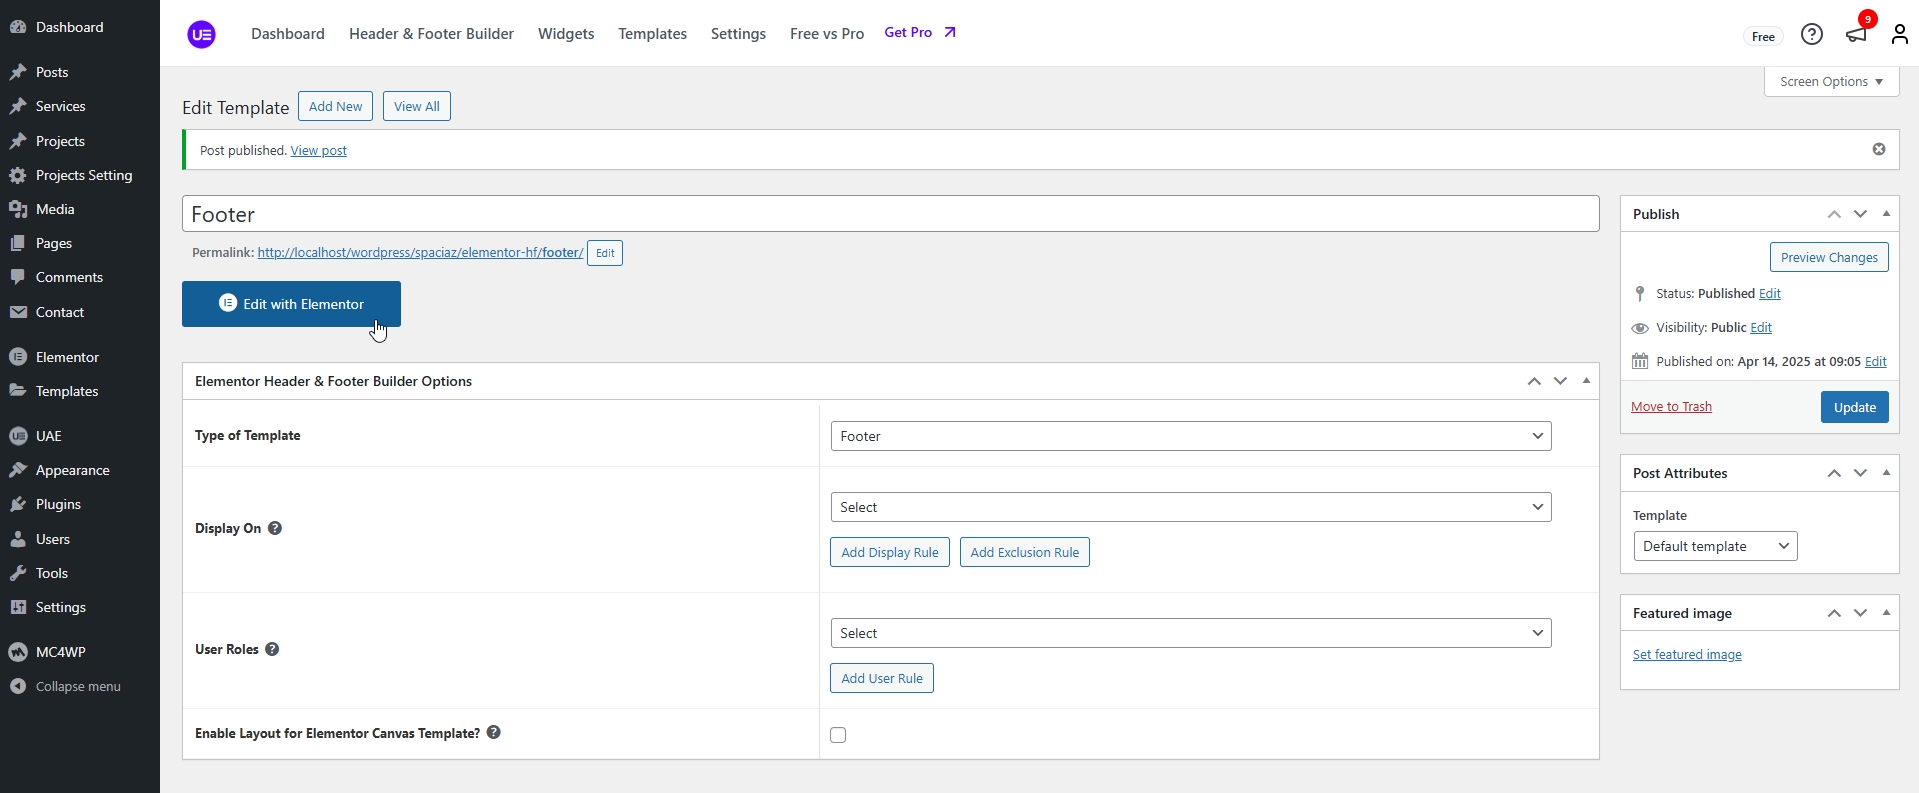This screenshot has width=1919, height=793.
Task: Open Elementor in the sidebar menu
Action: click(67, 357)
